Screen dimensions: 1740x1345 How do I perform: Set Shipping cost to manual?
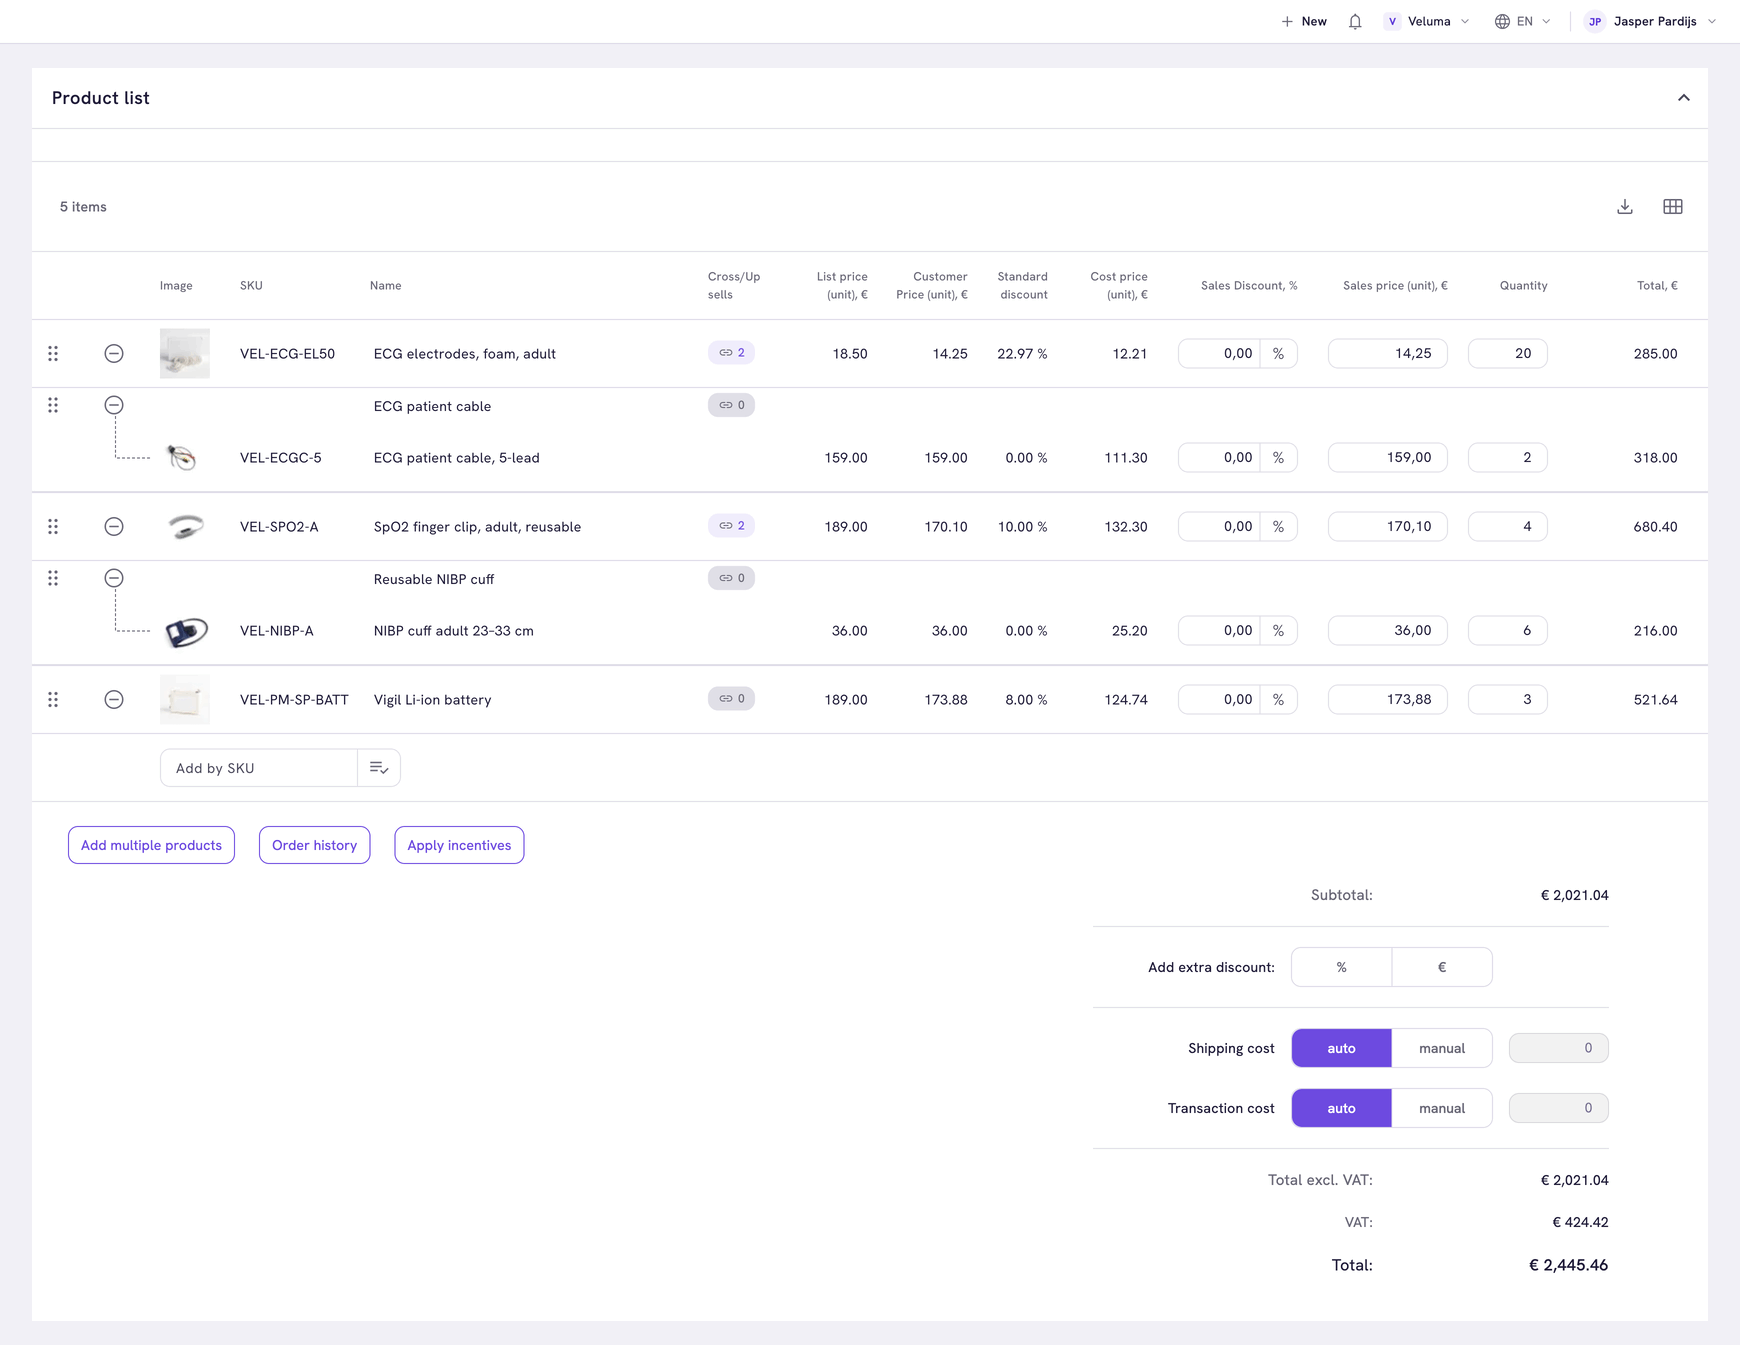click(1441, 1048)
